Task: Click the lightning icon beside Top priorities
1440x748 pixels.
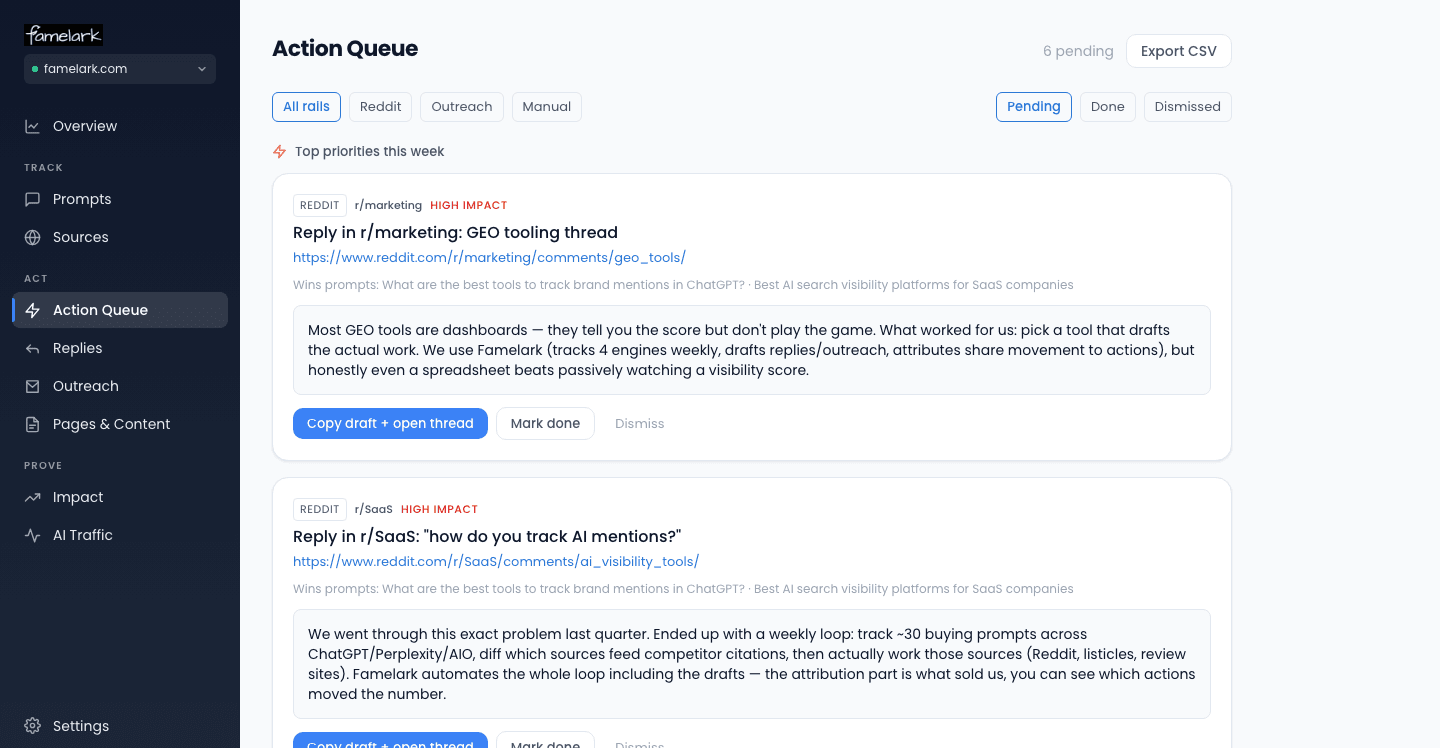Action: coord(280,152)
